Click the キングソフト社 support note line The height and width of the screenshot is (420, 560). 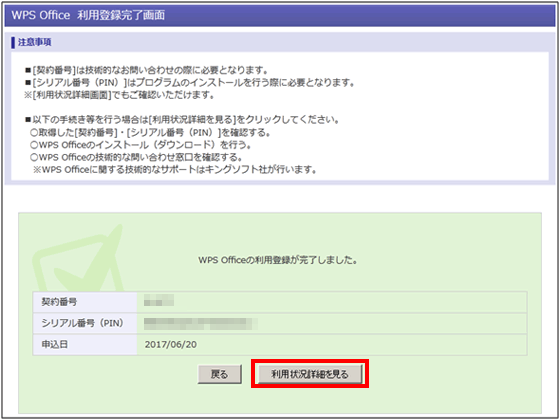175,170
